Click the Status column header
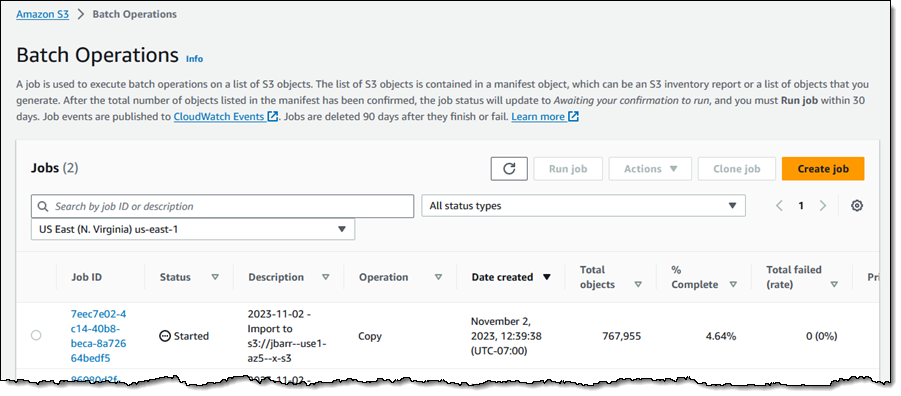The height and width of the screenshot is (396, 901). click(175, 277)
